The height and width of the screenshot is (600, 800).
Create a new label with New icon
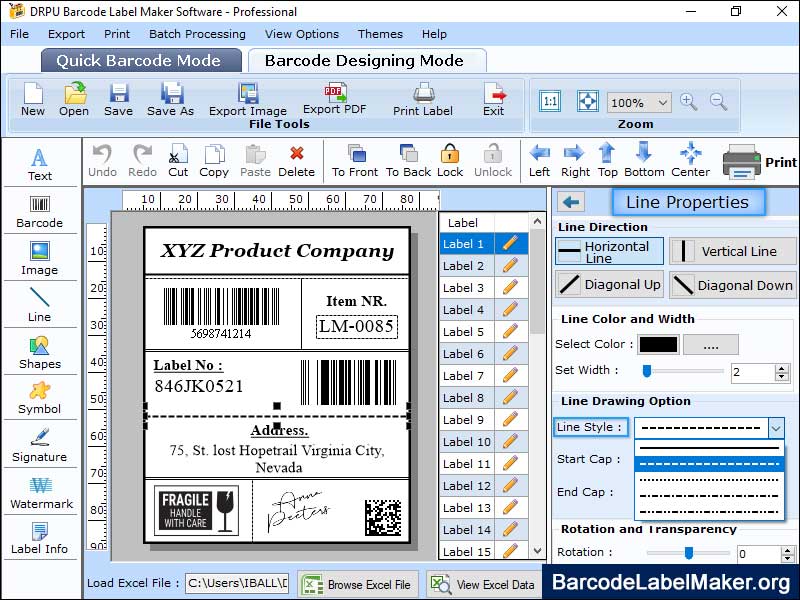pyautogui.click(x=33, y=99)
